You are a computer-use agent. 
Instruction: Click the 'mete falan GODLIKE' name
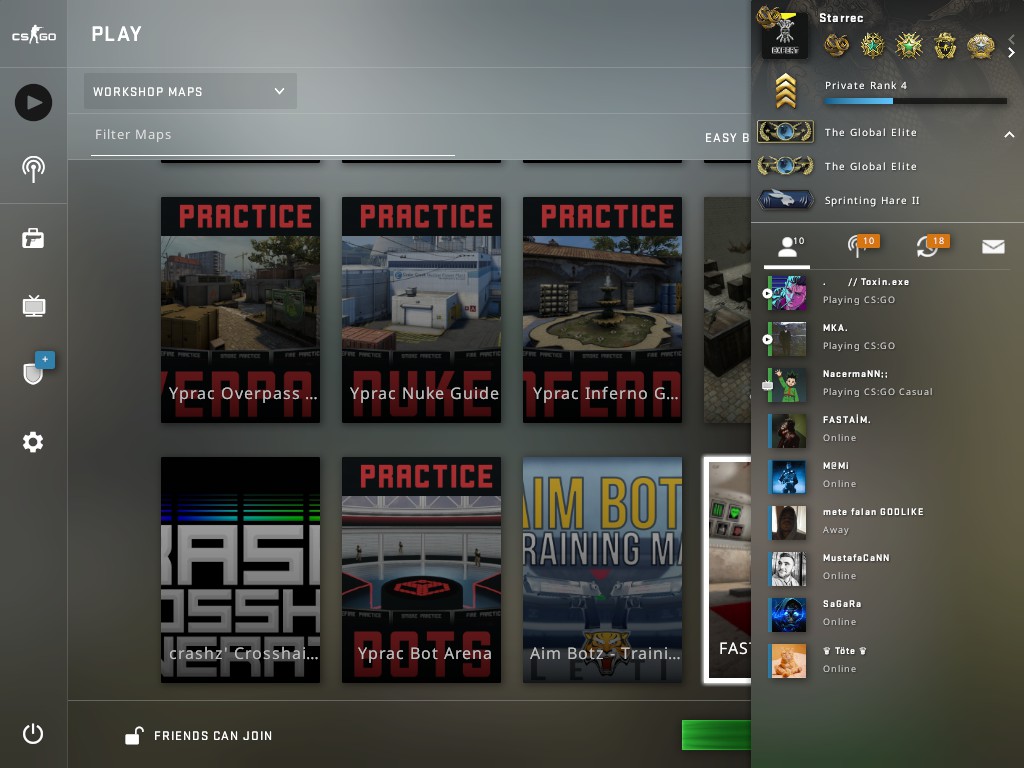[x=873, y=512]
